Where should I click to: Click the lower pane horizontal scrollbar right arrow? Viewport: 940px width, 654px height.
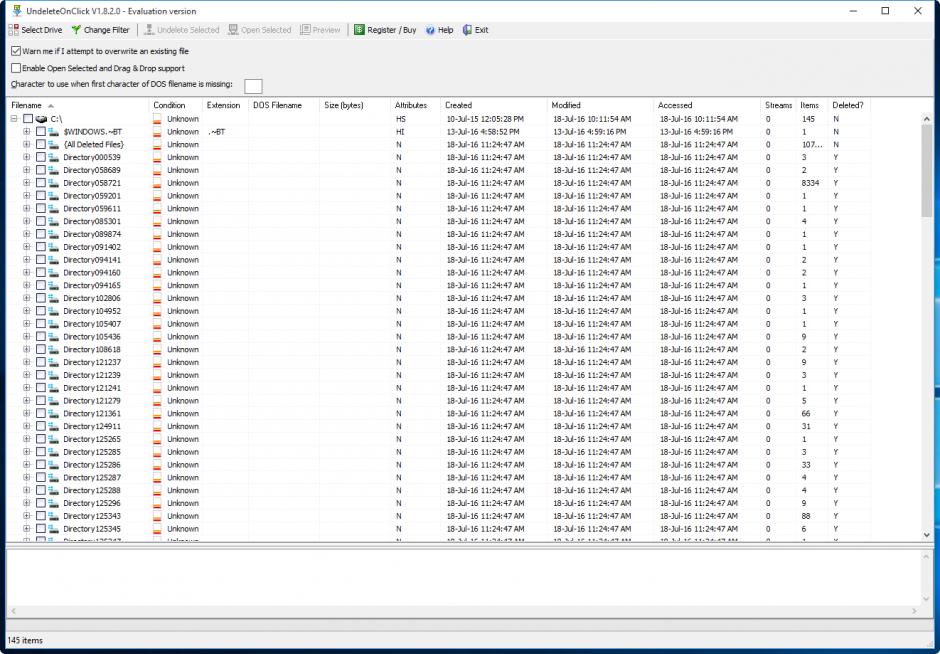914,611
